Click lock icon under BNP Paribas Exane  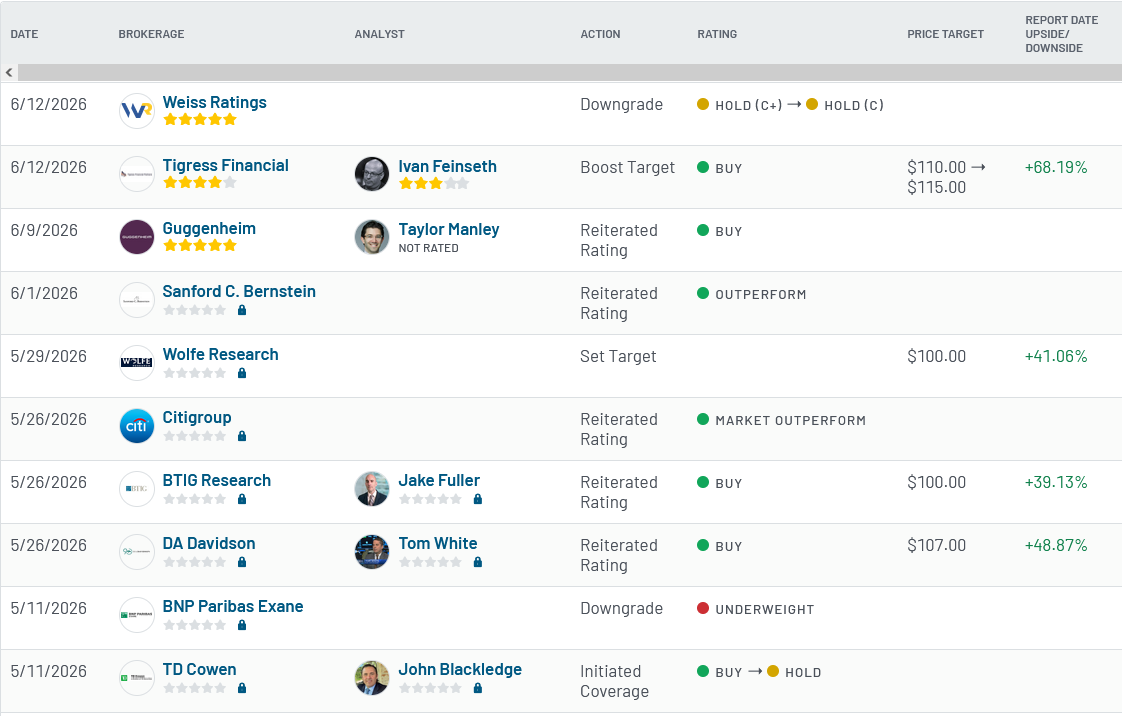point(242,625)
